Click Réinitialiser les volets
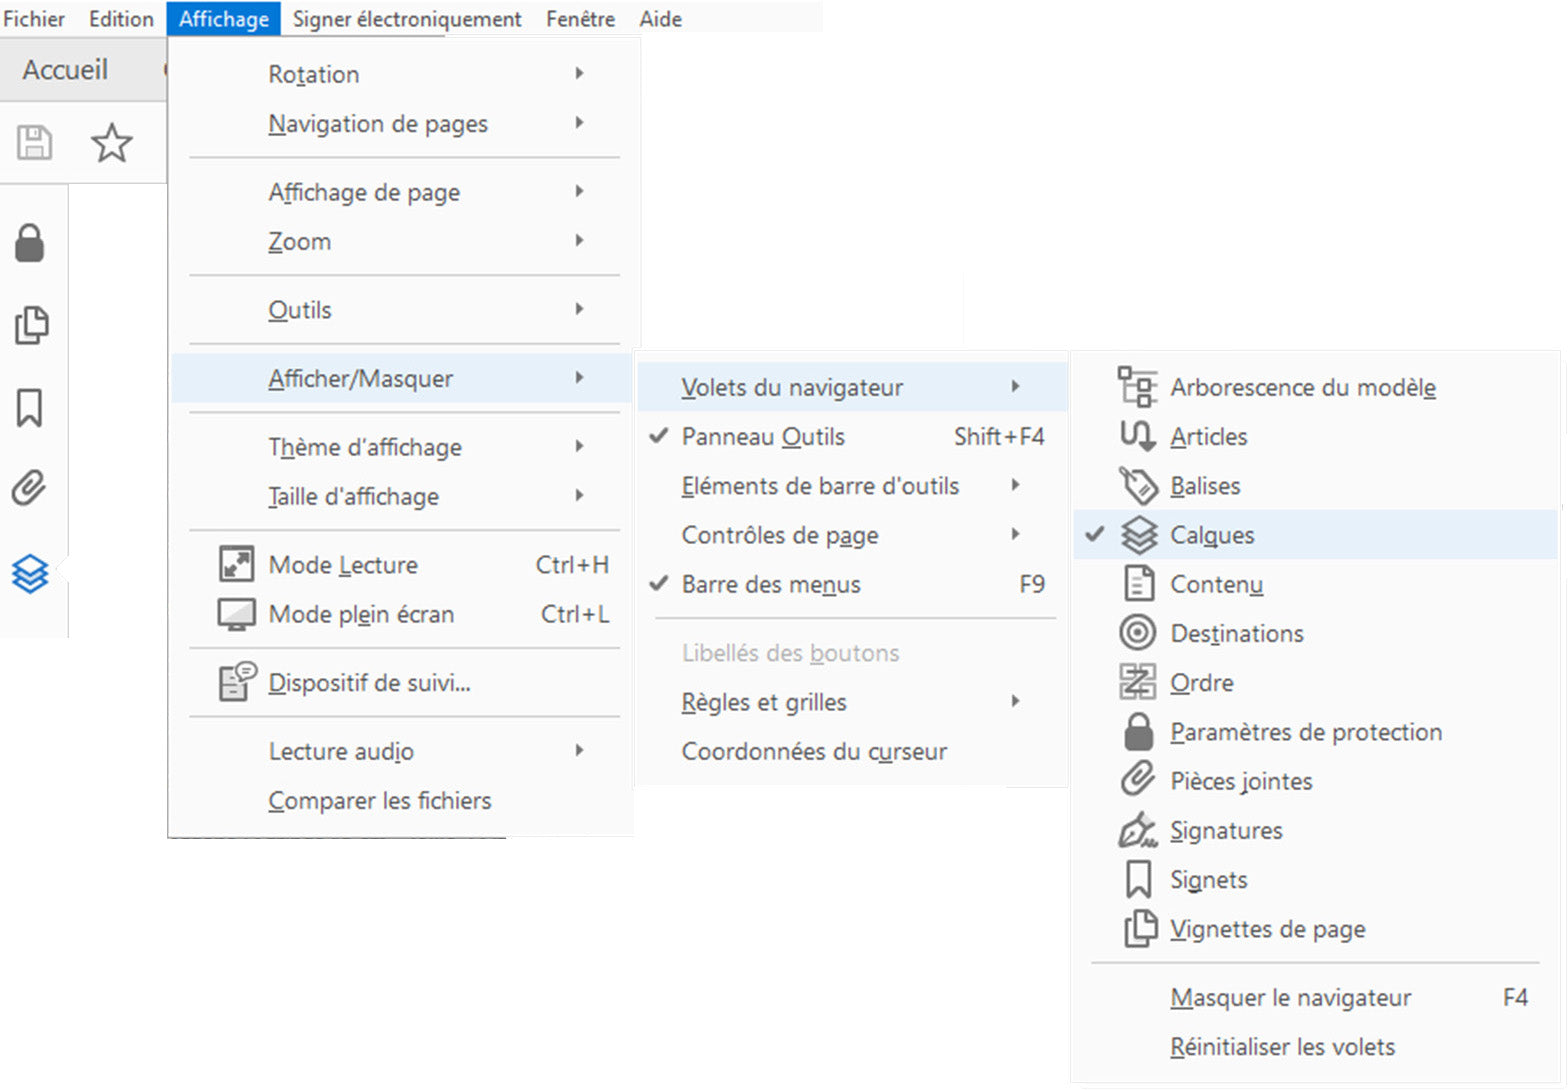Image resolution: width=1568 pixels, height=1090 pixels. pyautogui.click(x=1282, y=1047)
